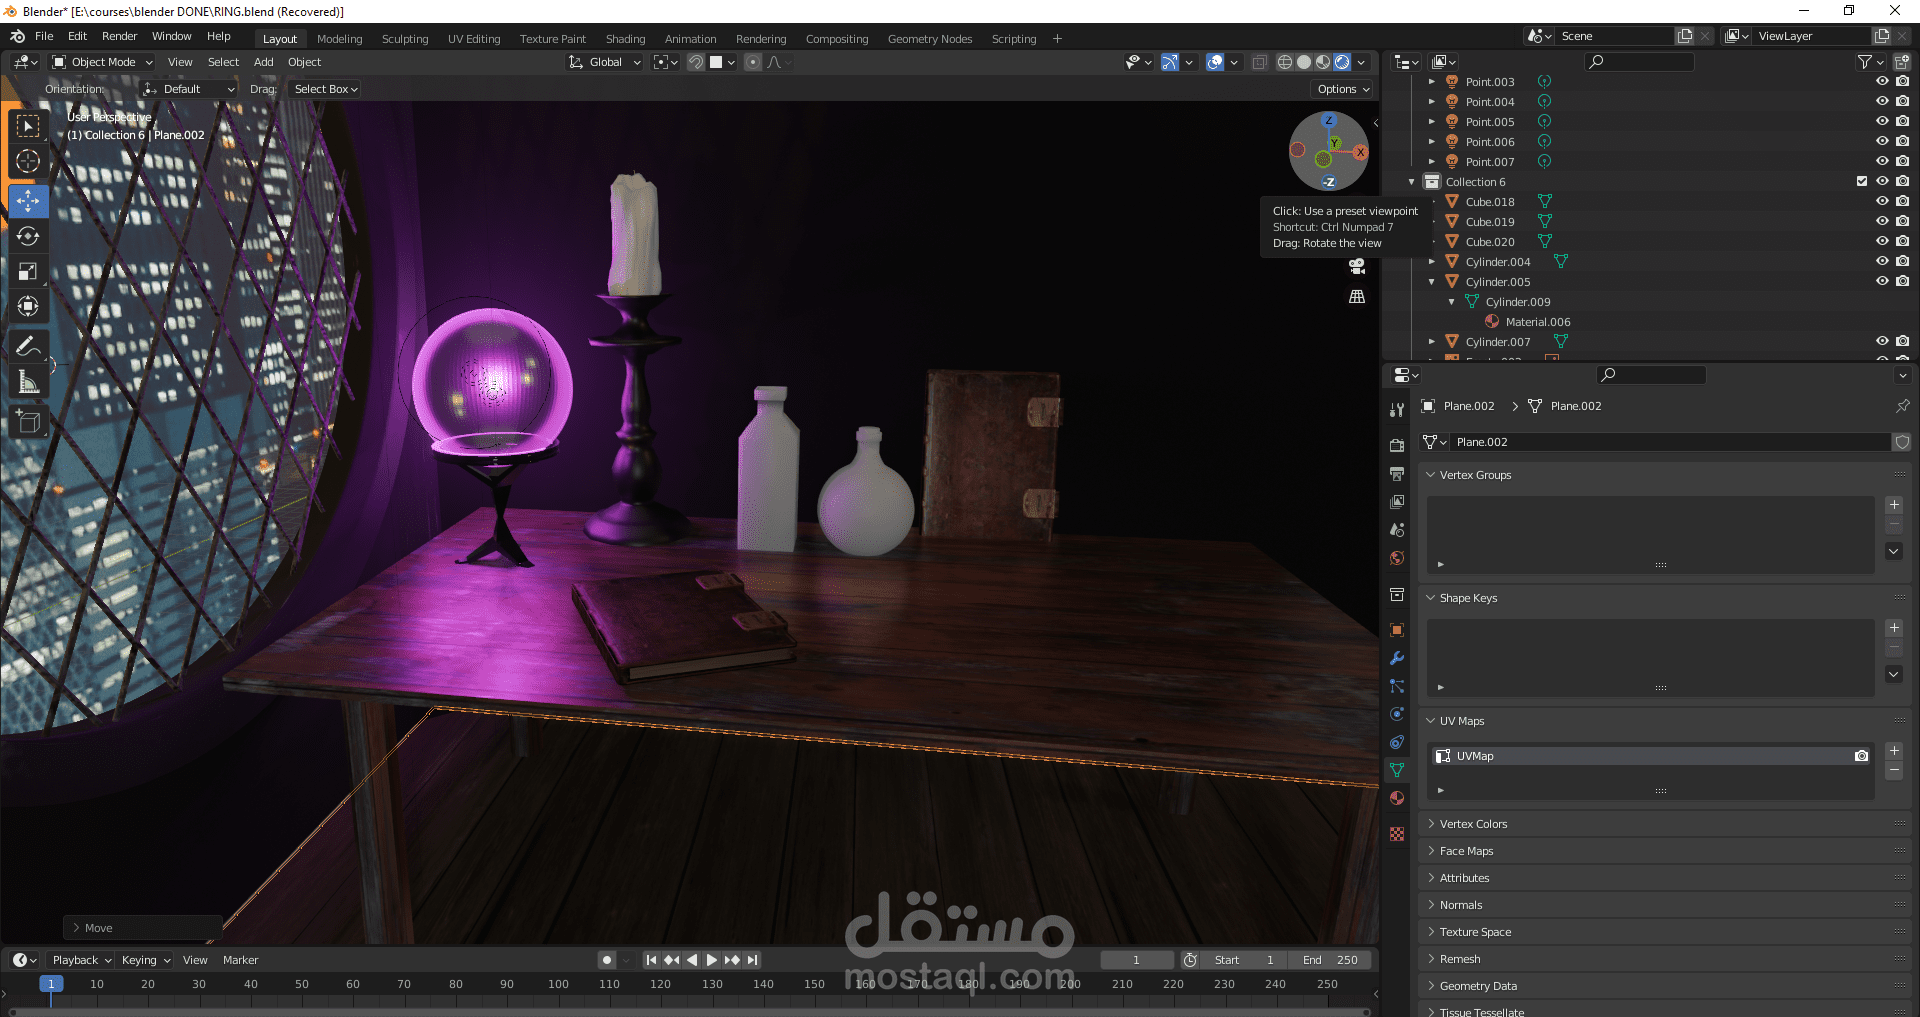
Task: Add a new UV map
Action: (1894, 751)
